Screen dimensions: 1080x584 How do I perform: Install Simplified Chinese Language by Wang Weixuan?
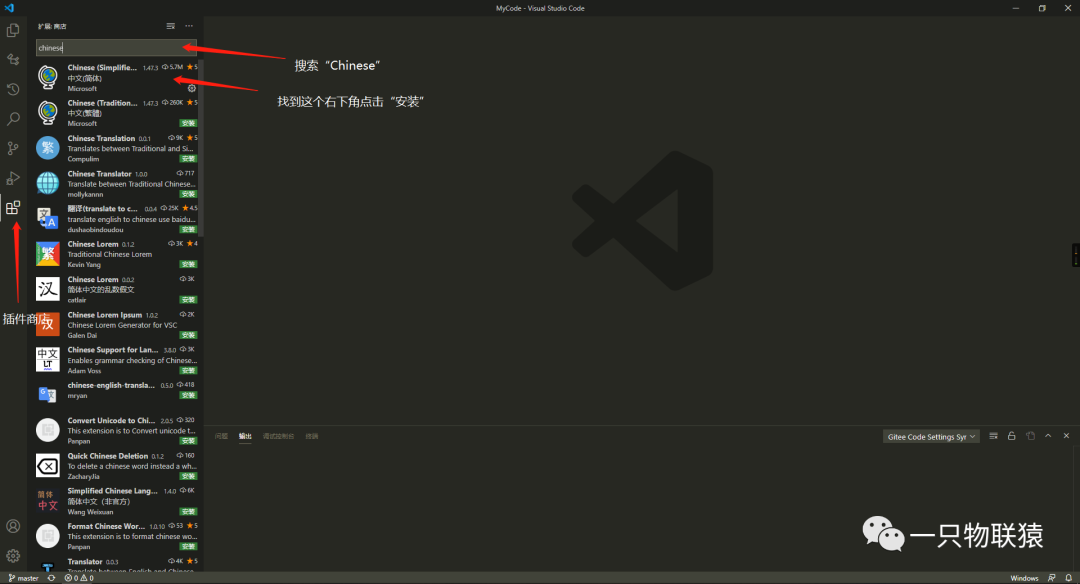click(188, 512)
